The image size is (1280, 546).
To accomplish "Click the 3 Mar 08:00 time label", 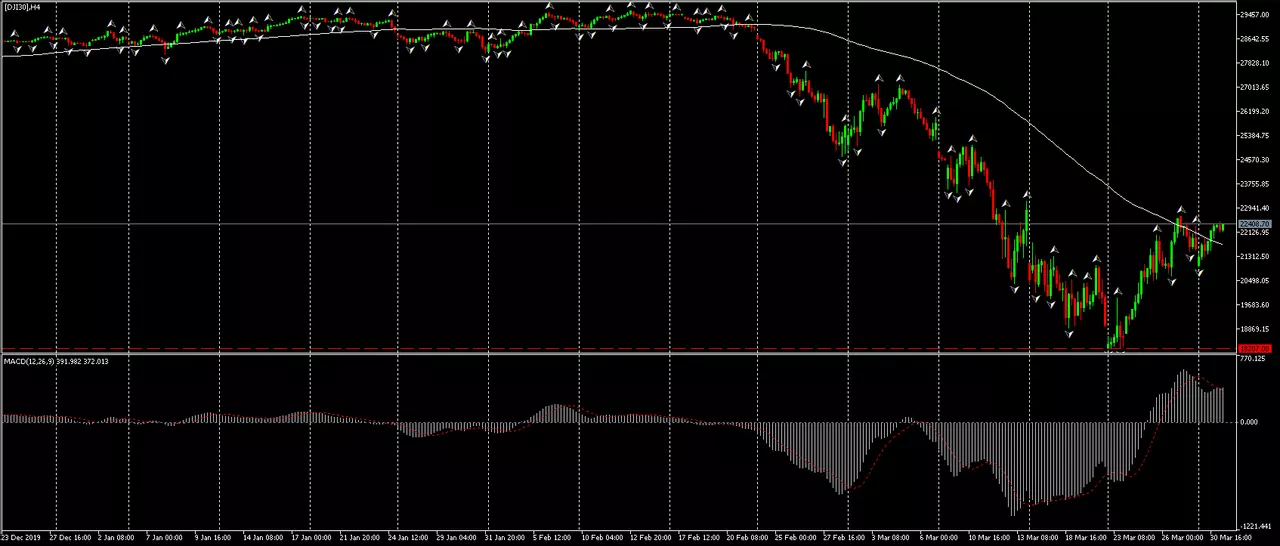I will click(889, 538).
